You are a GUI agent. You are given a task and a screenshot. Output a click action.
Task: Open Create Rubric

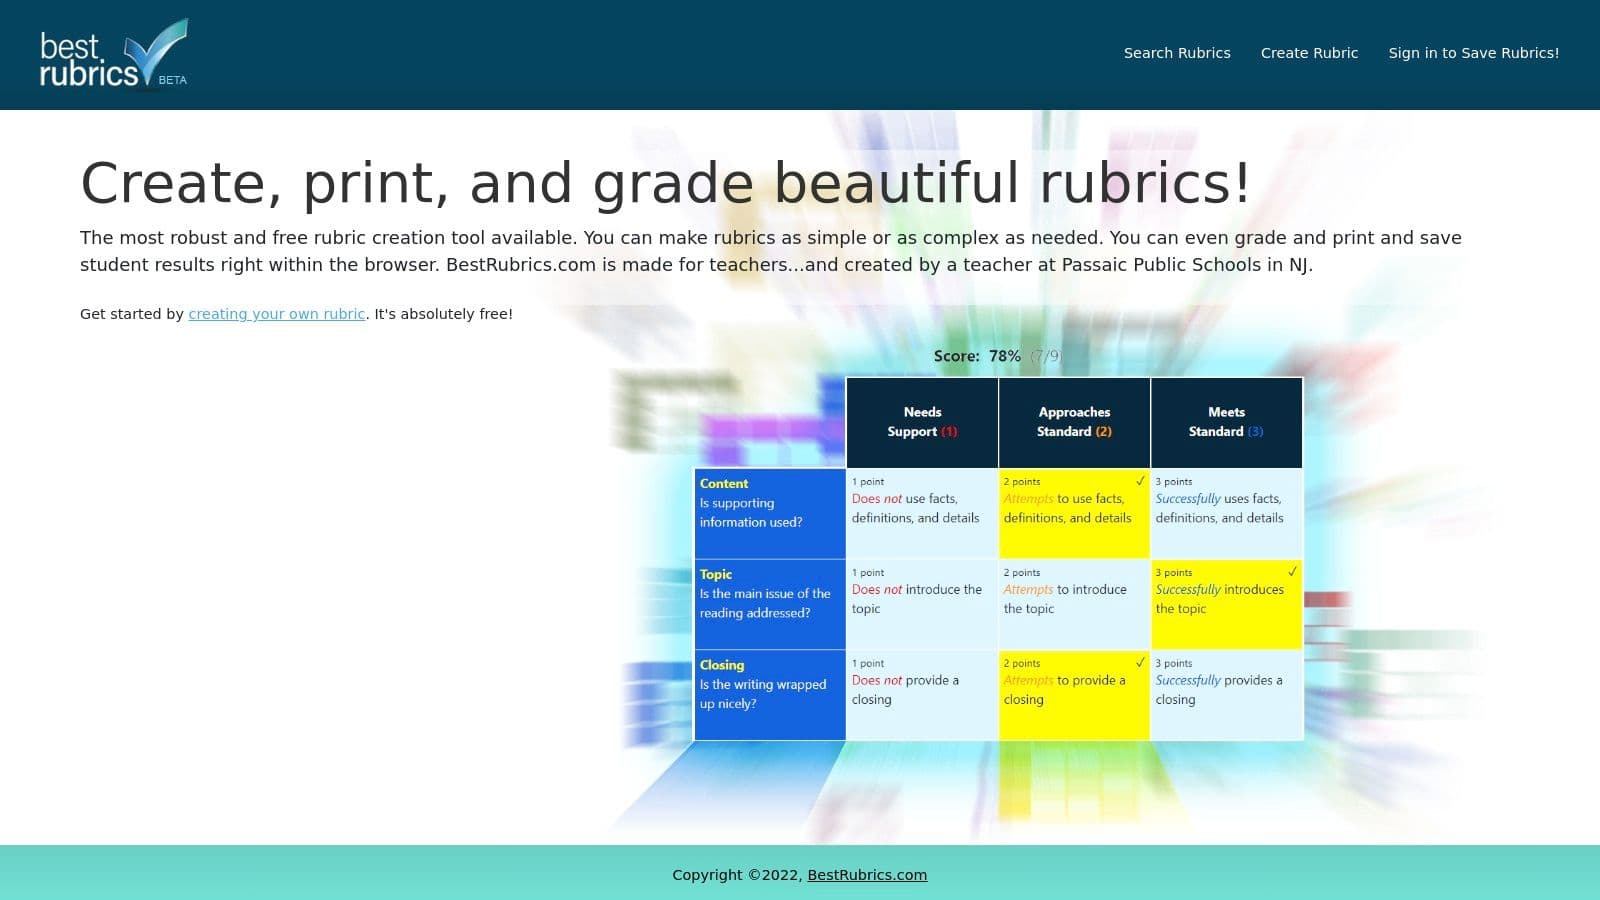pyautogui.click(x=1309, y=53)
